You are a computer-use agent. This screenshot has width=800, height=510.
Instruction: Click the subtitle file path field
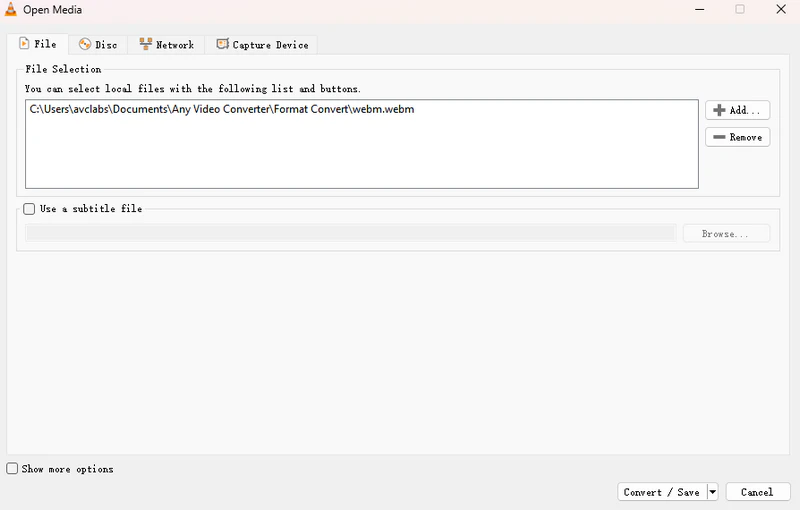click(351, 233)
